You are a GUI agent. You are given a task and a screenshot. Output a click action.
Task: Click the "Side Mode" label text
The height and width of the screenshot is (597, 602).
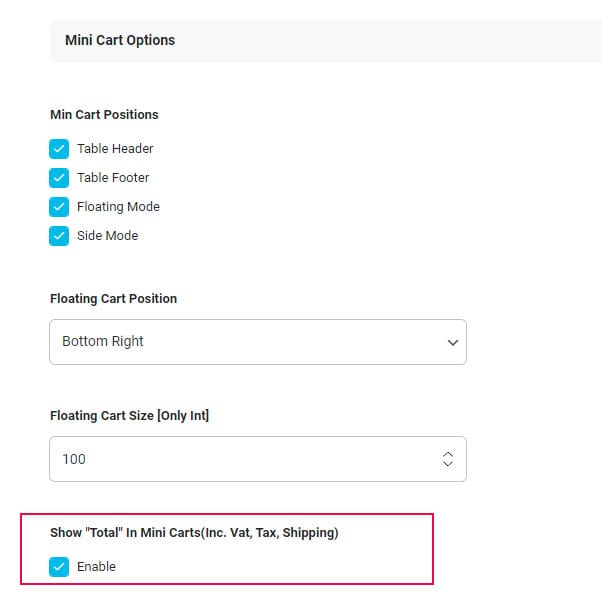pos(107,236)
